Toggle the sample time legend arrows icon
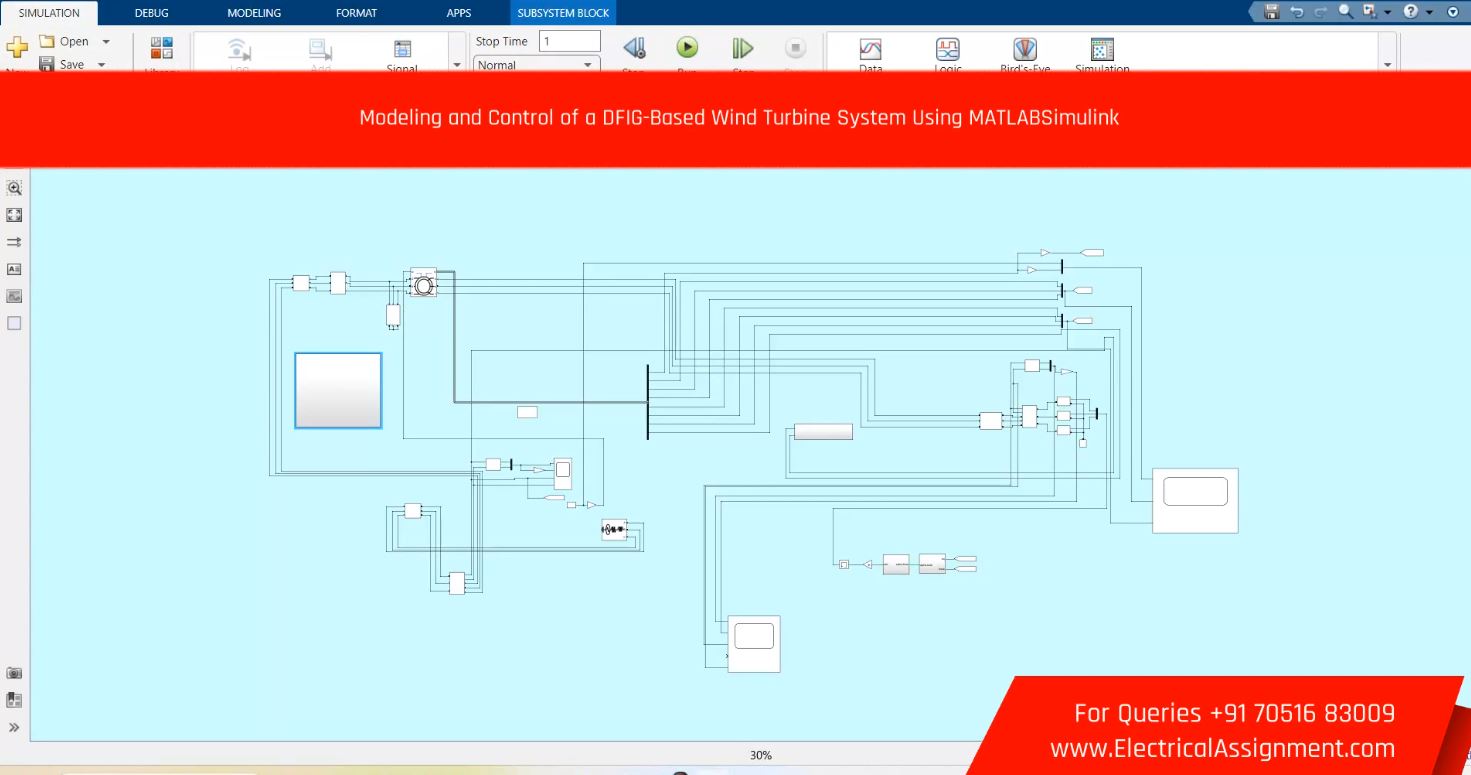1471x775 pixels. tap(14, 242)
